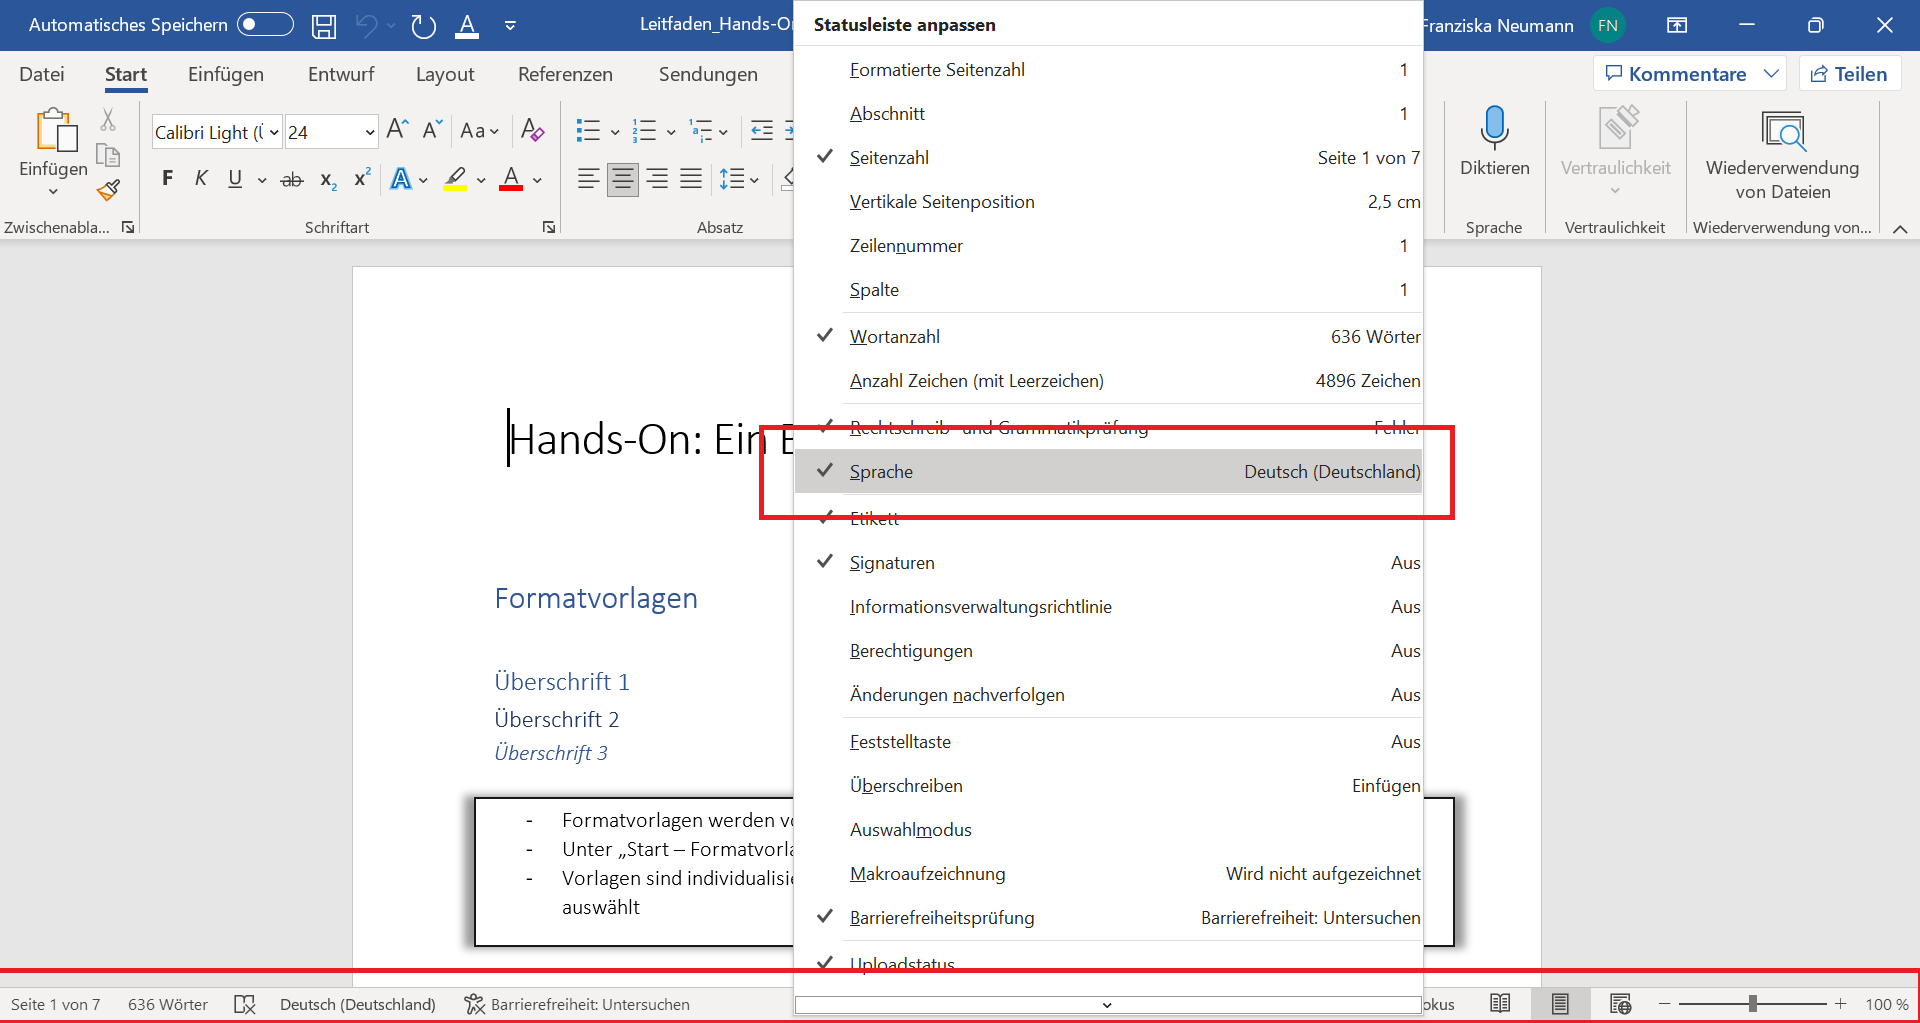This screenshot has width=1920, height=1023.
Task: Select the subscript icon
Action: (x=326, y=181)
